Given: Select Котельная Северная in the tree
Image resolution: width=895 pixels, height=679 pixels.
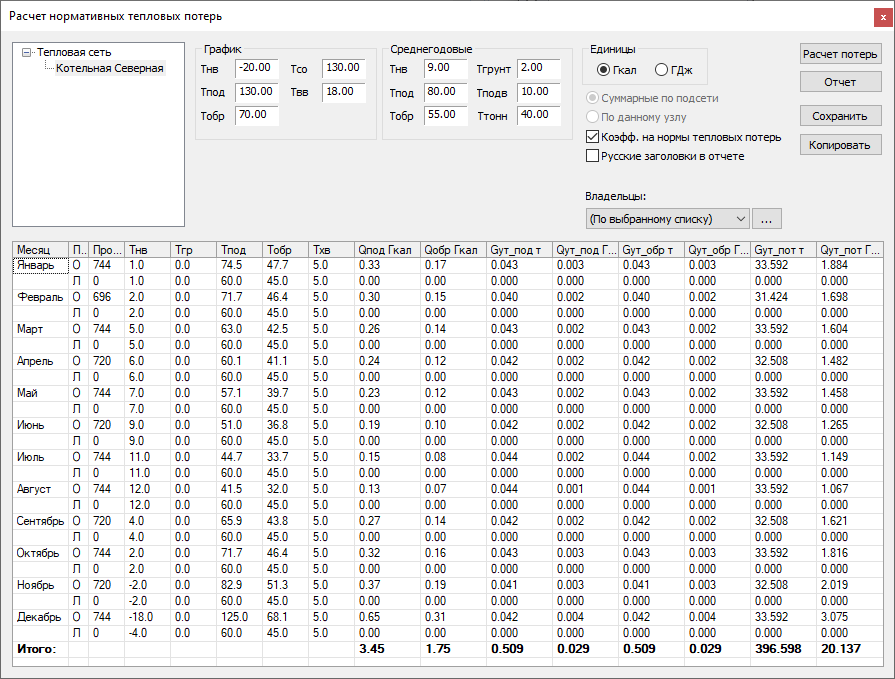Looking at the screenshot, I should (x=109, y=68).
